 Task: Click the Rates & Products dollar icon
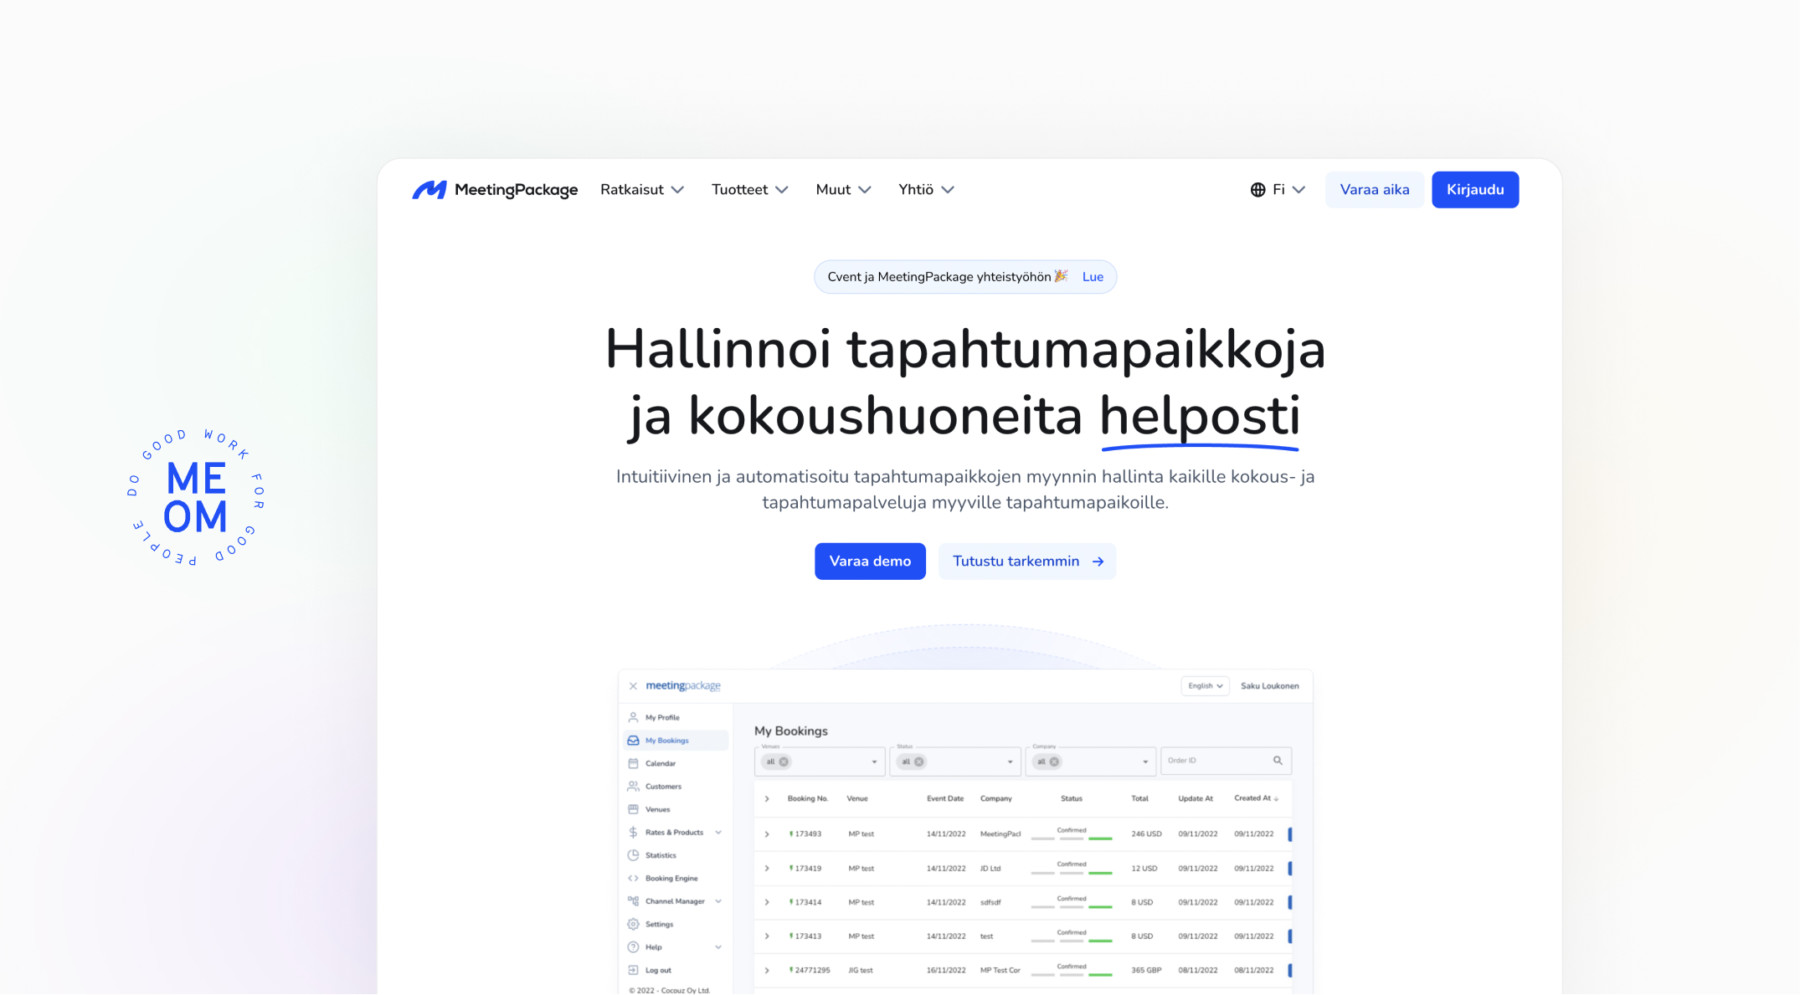[x=633, y=833]
